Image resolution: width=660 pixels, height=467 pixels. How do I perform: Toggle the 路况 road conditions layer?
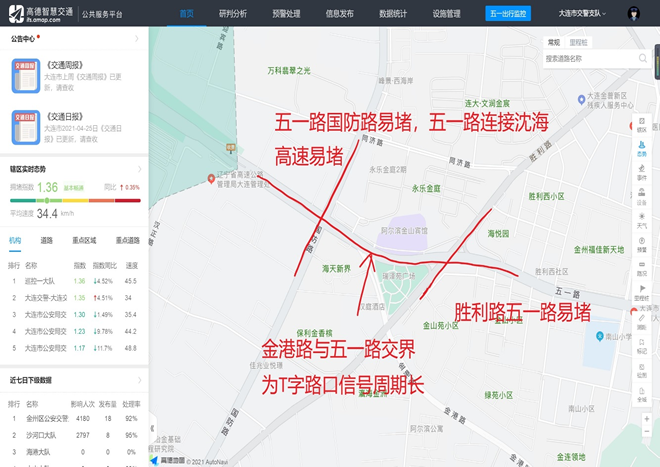tap(641, 269)
